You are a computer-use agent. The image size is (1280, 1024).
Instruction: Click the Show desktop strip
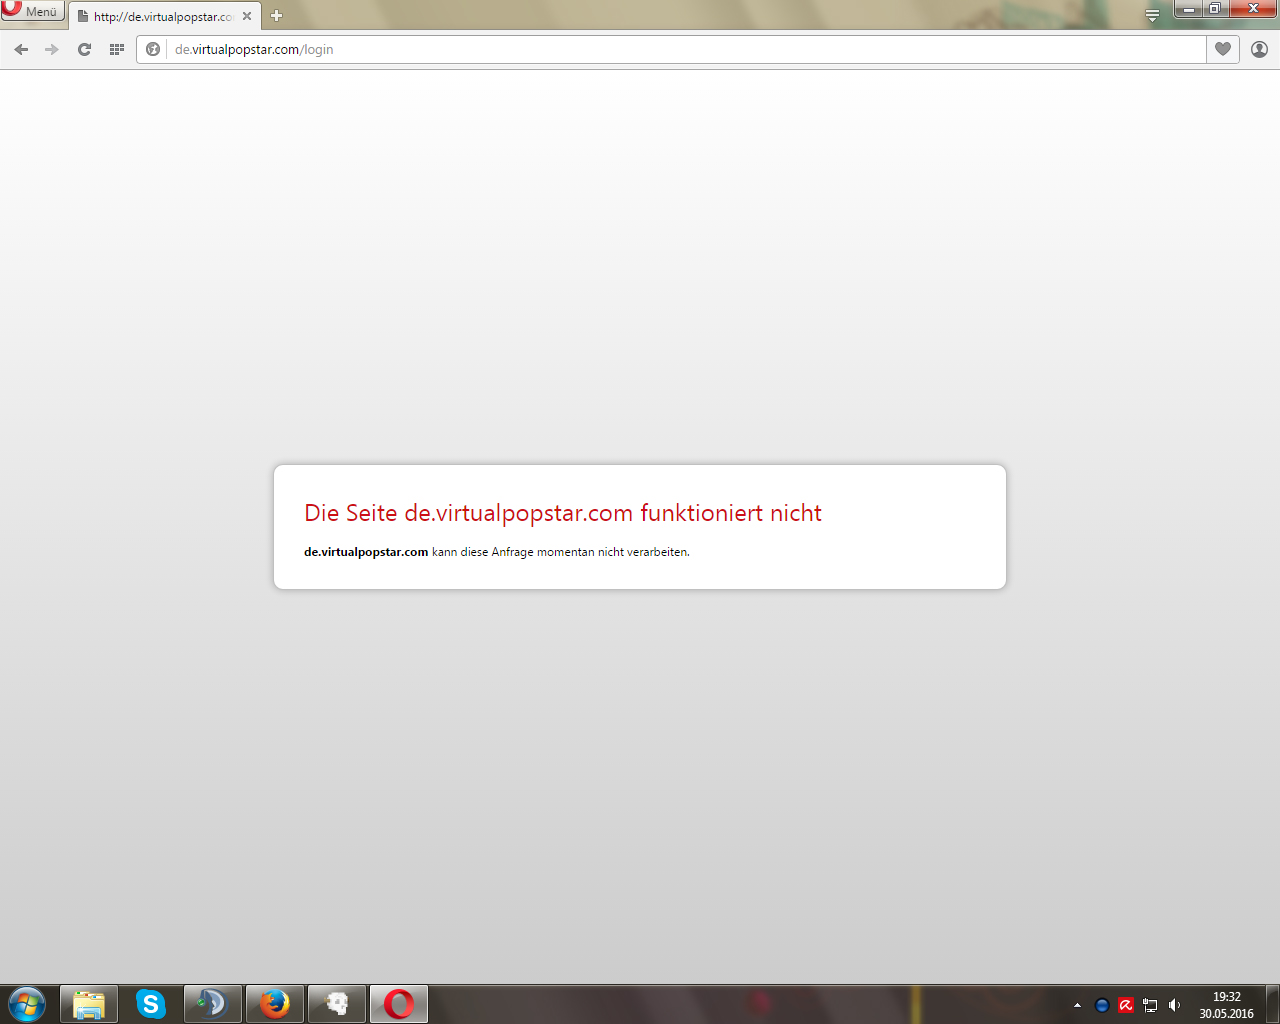1273,1004
